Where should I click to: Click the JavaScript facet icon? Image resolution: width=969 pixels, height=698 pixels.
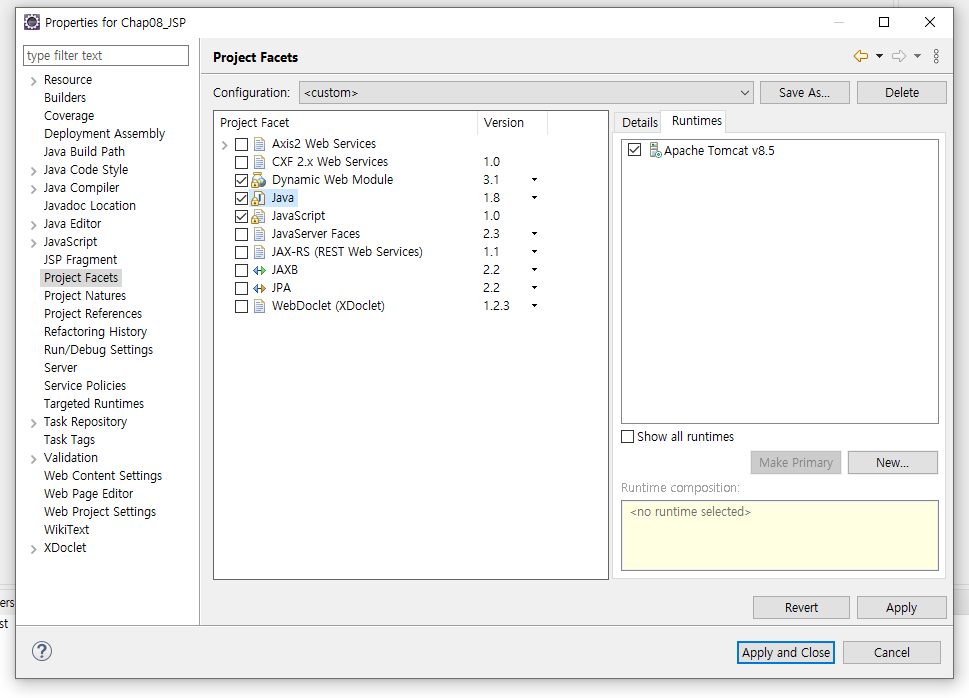pyautogui.click(x=259, y=216)
